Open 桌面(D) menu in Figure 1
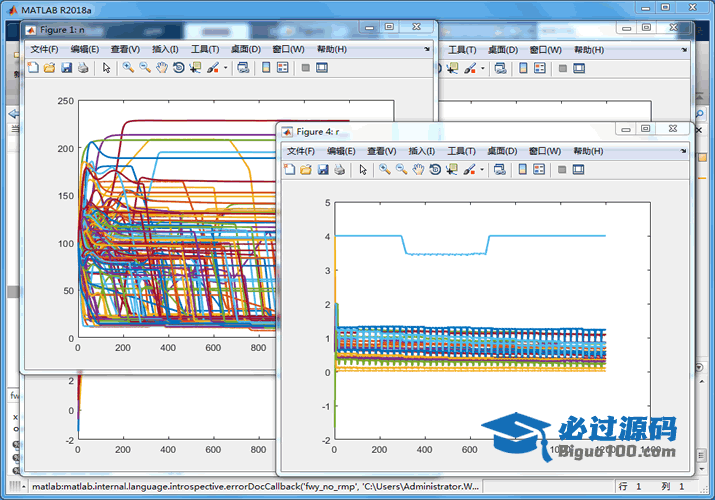715x500 pixels. pos(246,49)
